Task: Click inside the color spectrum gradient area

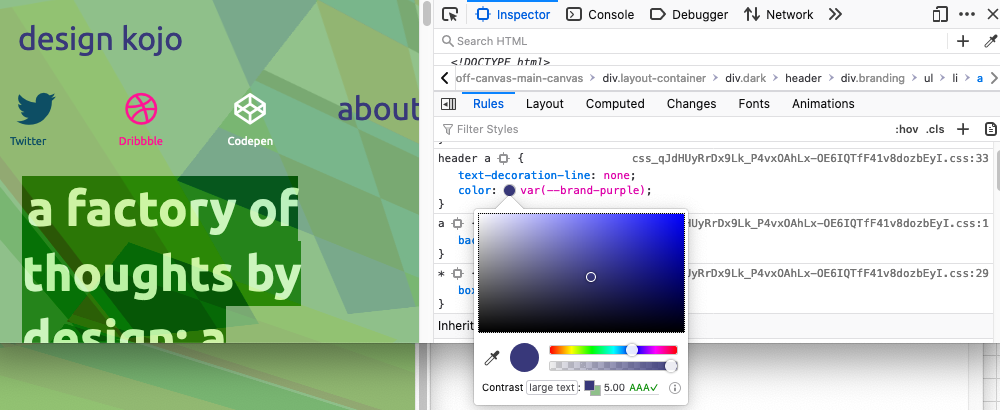Action: [x=581, y=273]
